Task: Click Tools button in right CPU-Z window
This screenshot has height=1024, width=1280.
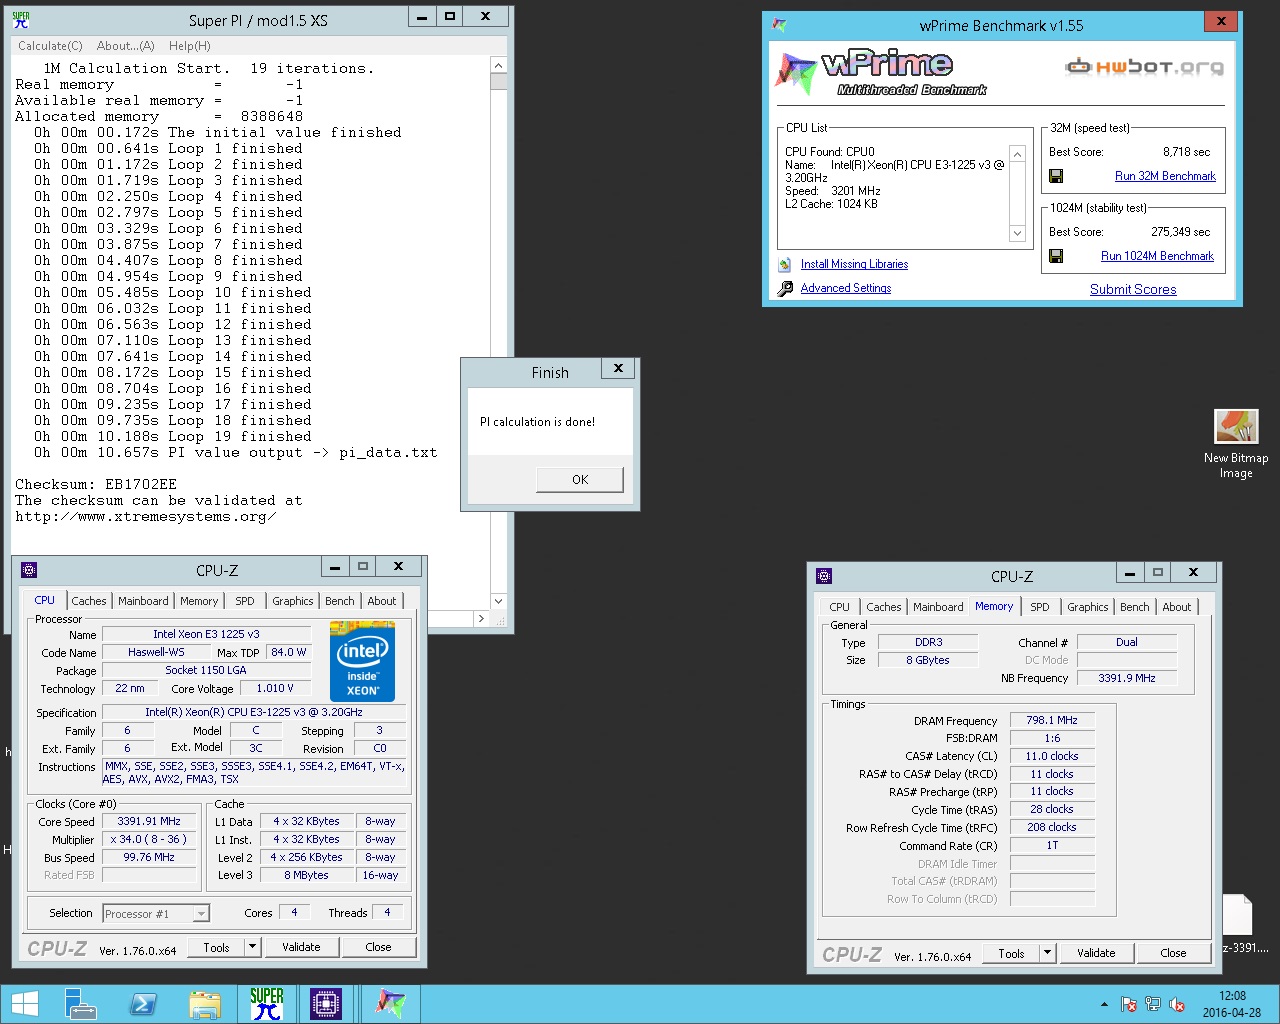Action: (x=1012, y=953)
